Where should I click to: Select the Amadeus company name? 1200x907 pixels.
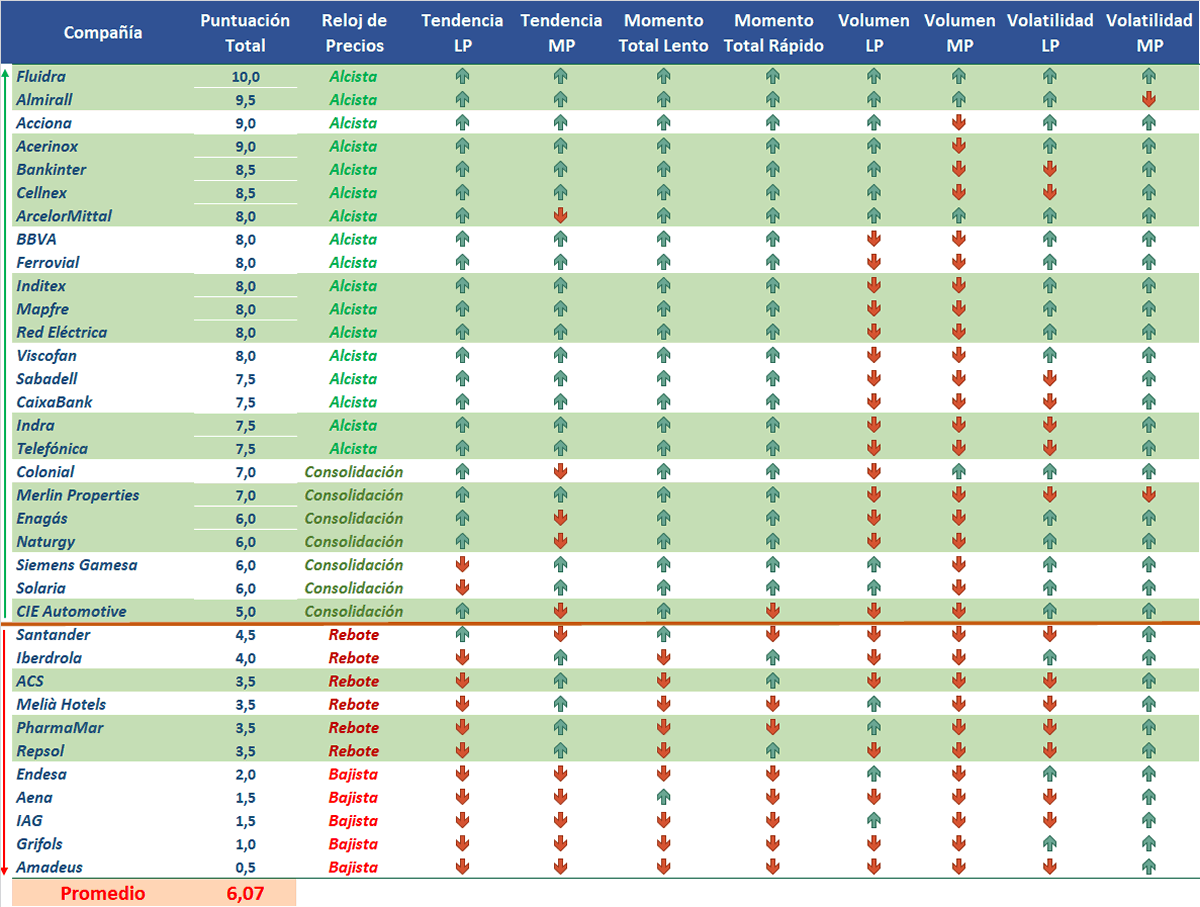coord(50,867)
